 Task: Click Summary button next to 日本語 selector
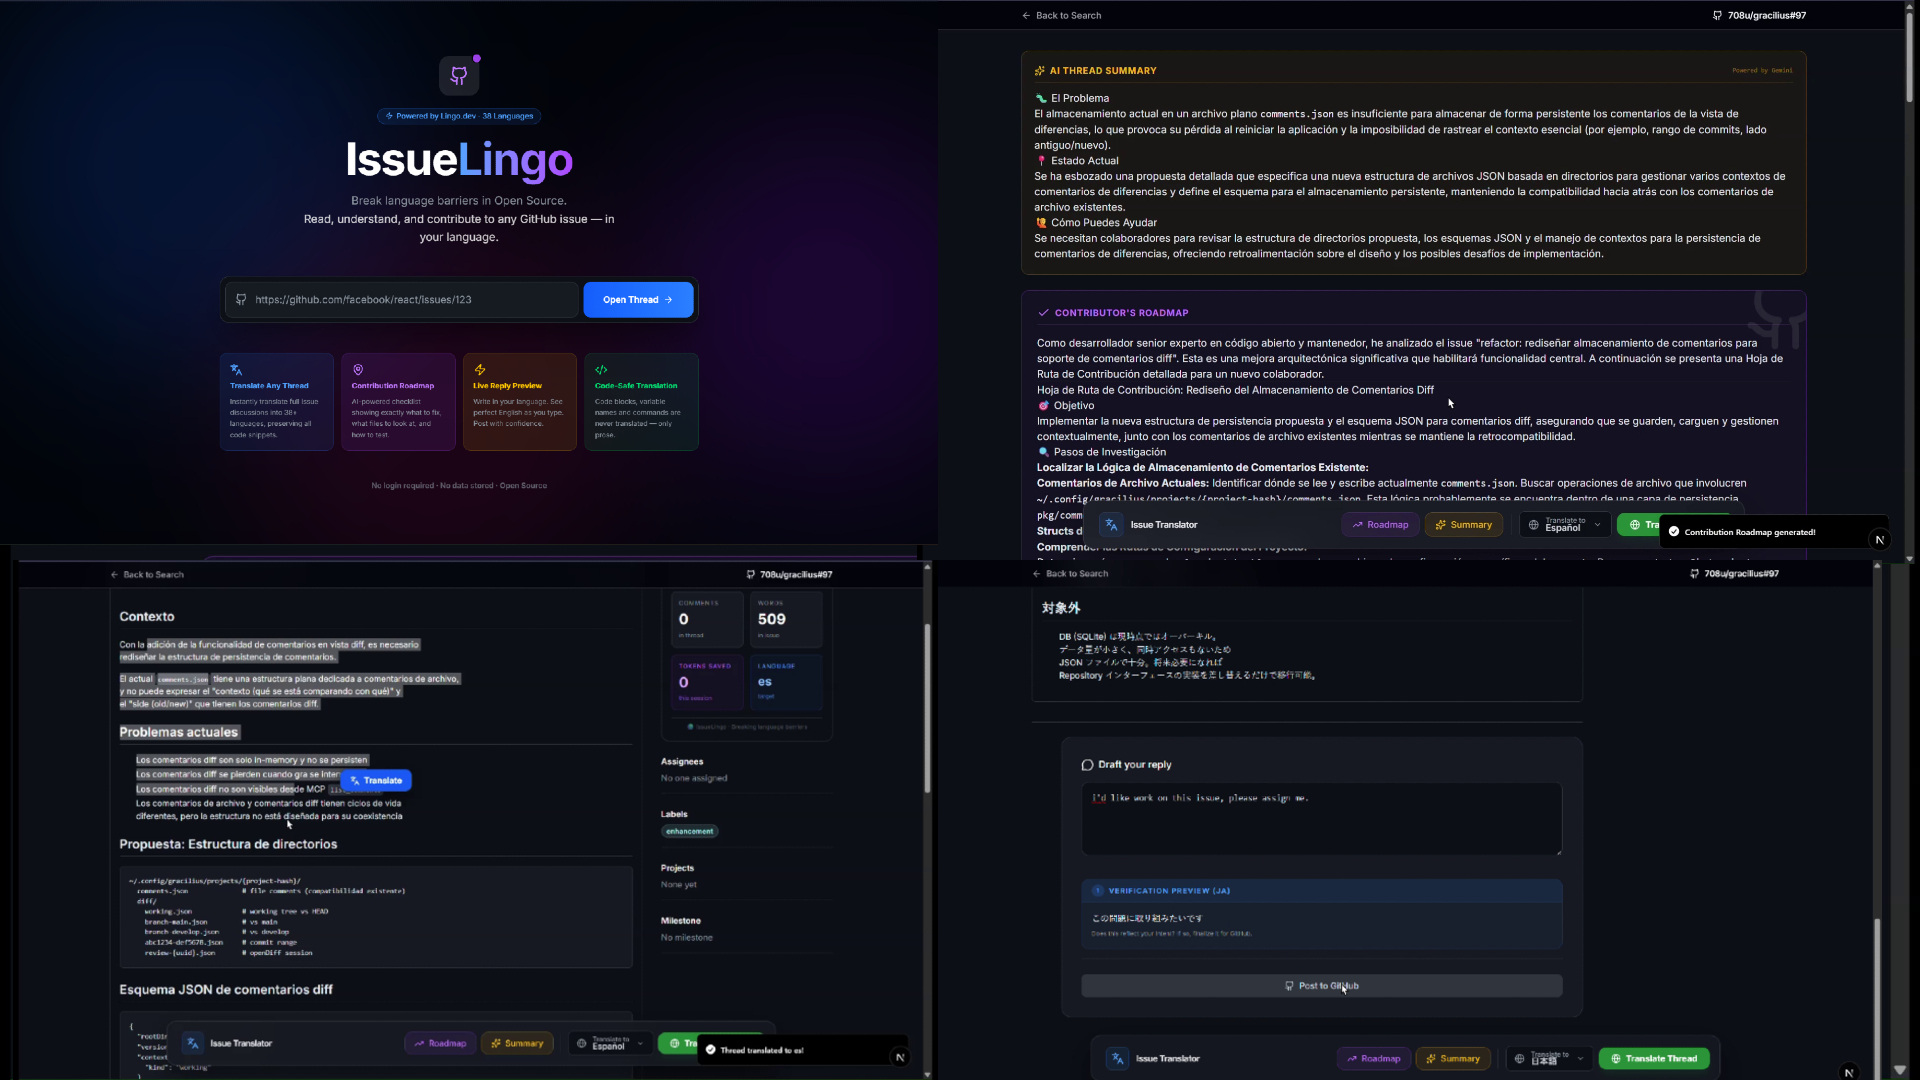[x=1452, y=1058]
